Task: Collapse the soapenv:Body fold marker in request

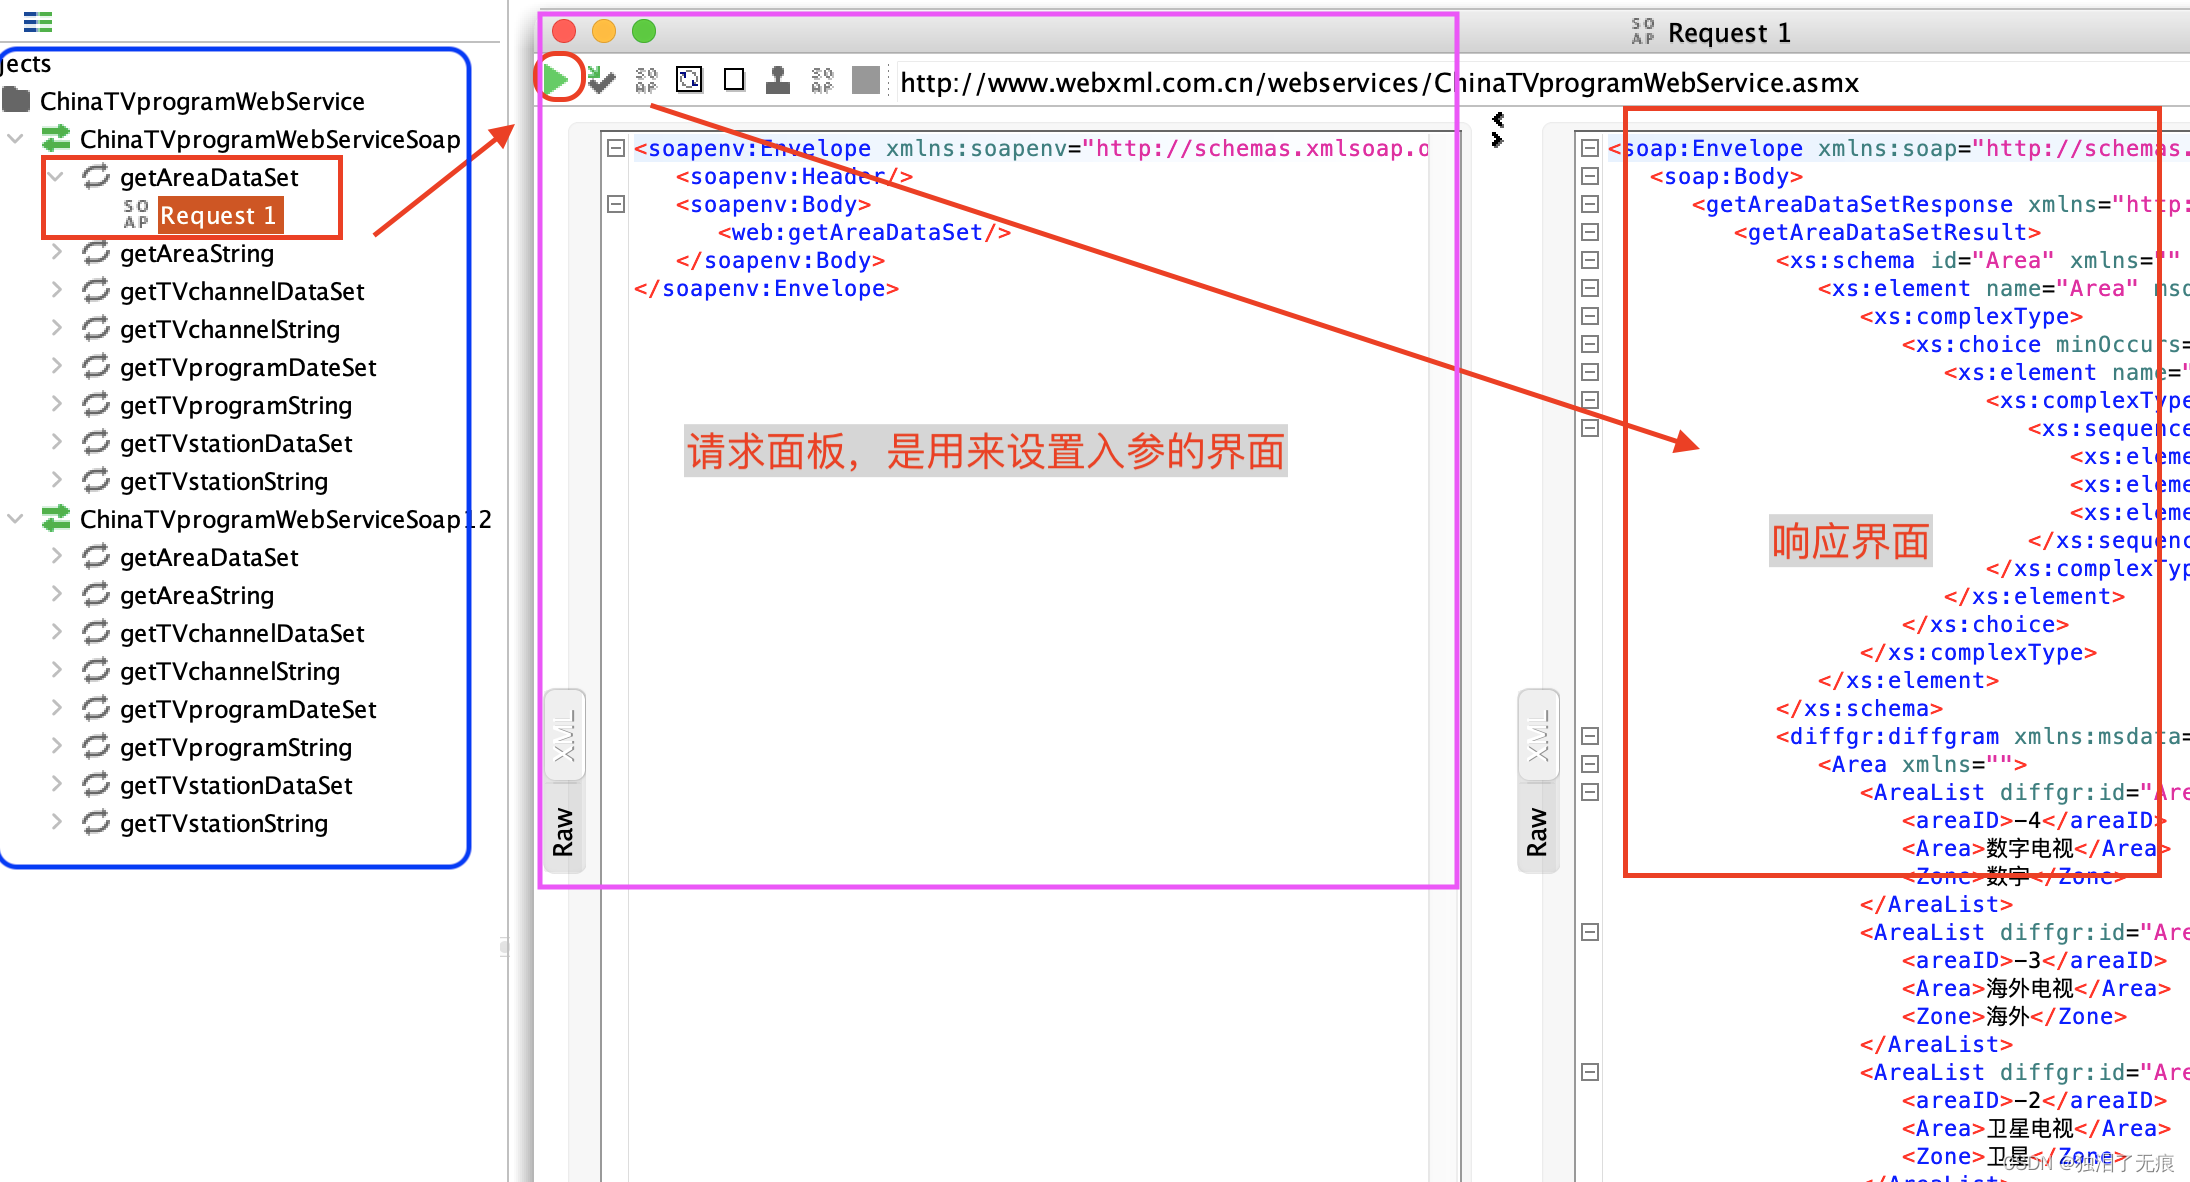Action: click(x=616, y=204)
